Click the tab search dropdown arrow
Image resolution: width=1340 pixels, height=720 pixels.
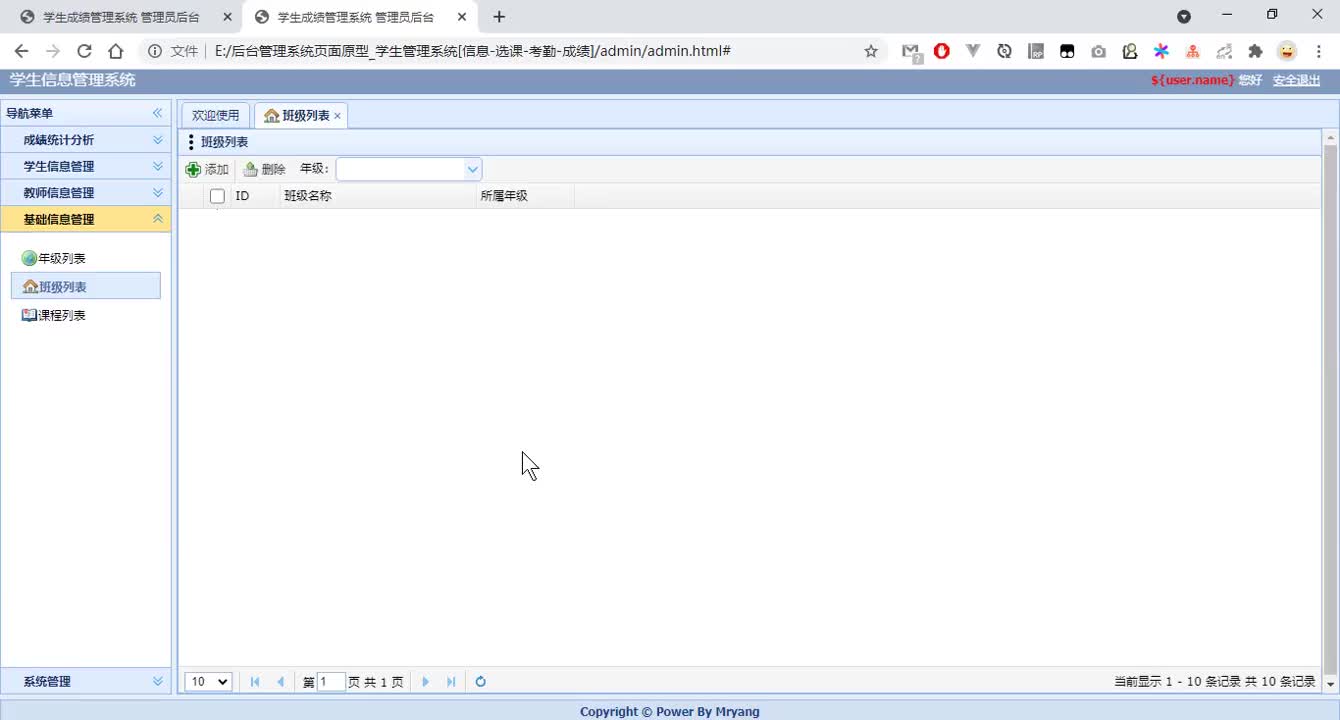[1184, 17]
